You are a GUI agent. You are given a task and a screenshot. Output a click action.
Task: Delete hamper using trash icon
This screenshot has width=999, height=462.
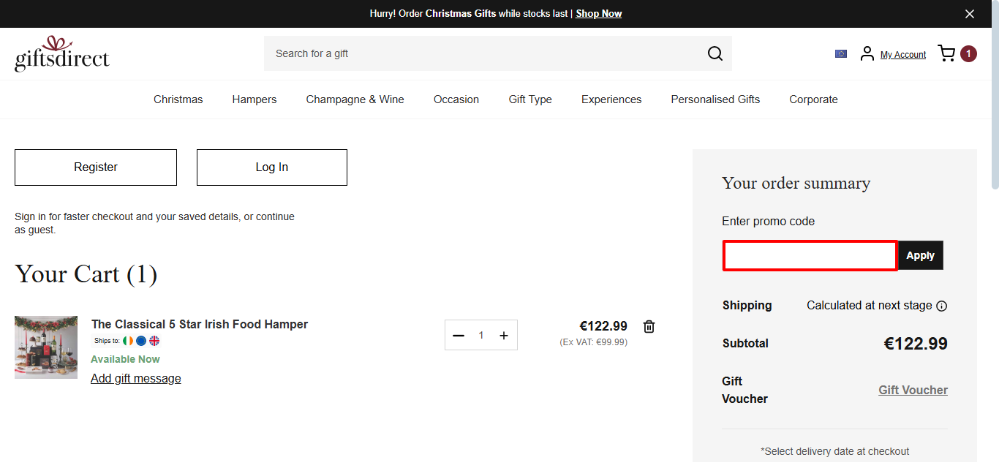pos(649,326)
